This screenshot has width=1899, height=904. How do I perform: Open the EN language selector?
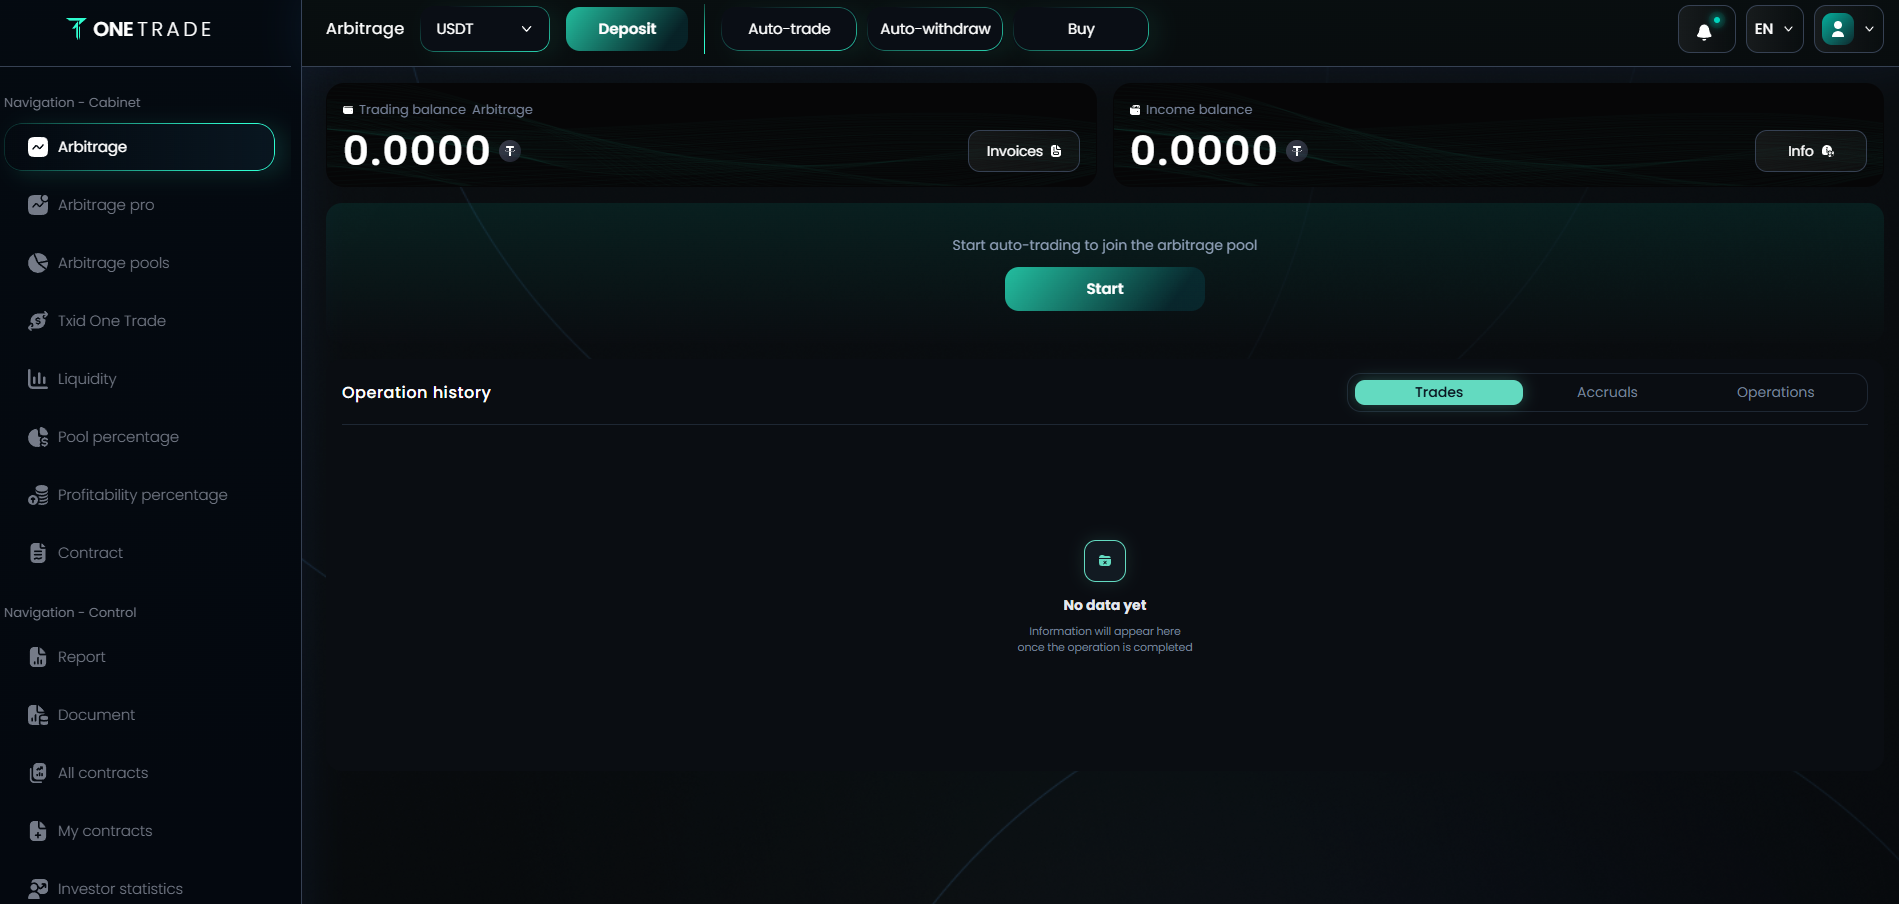pos(1774,29)
